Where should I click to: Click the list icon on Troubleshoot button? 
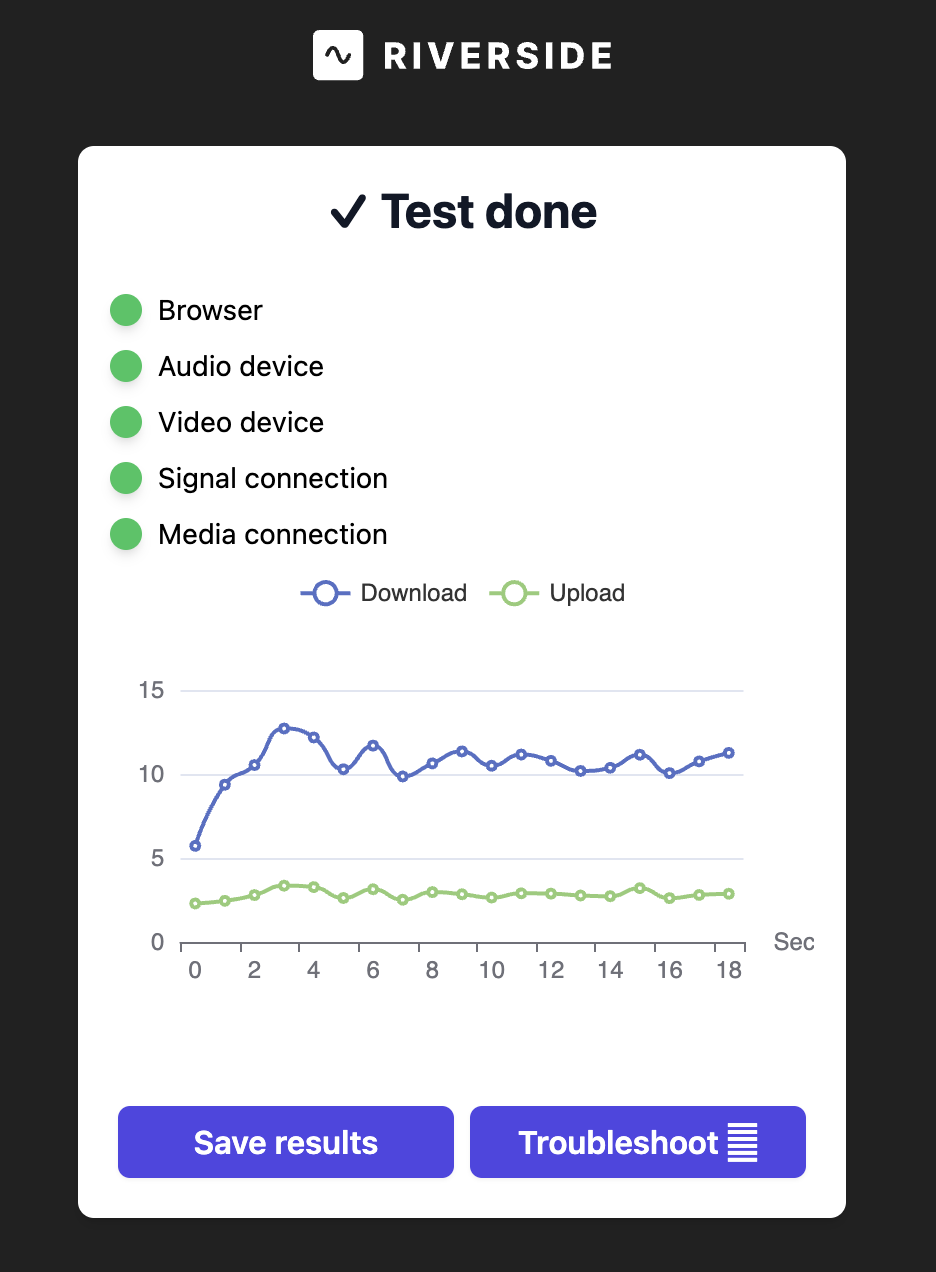(742, 1142)
